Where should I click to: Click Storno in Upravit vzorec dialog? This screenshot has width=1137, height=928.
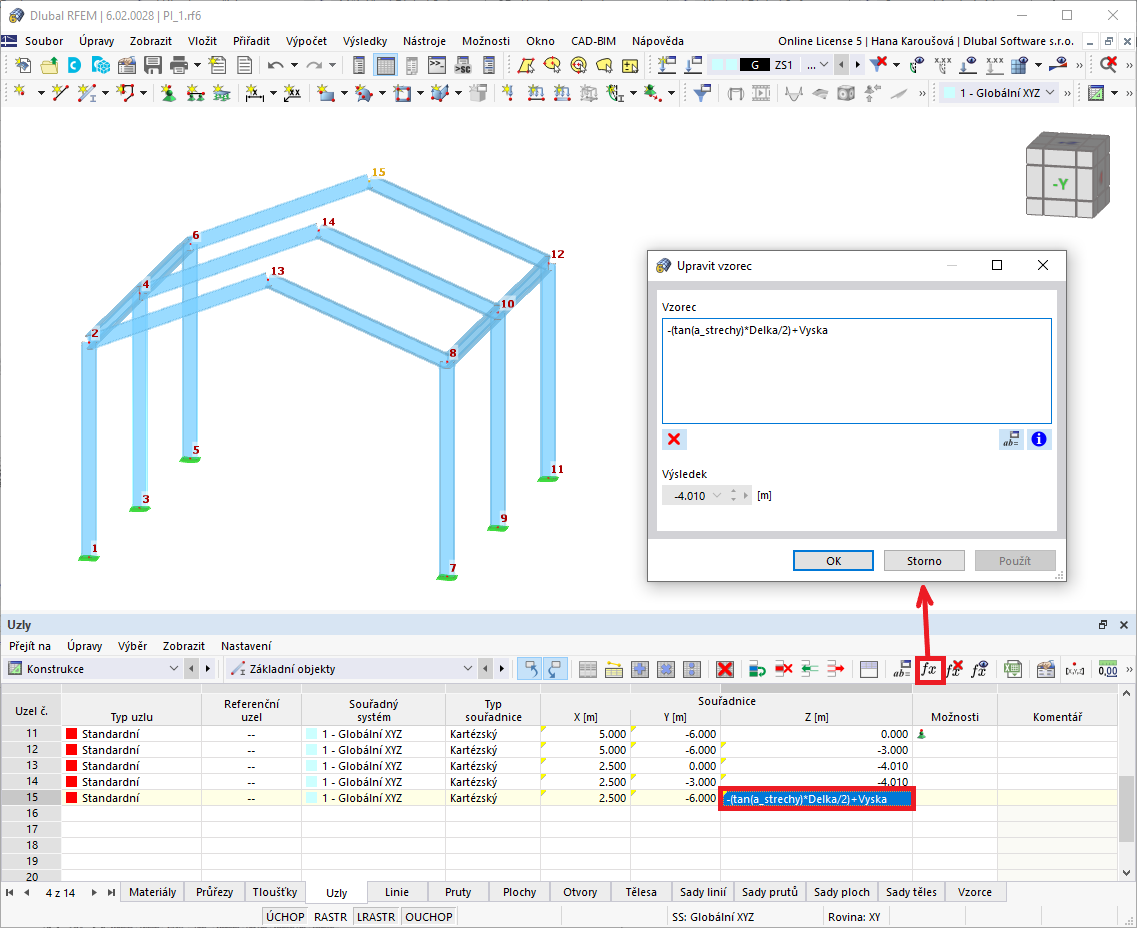[x=924, y=560]
